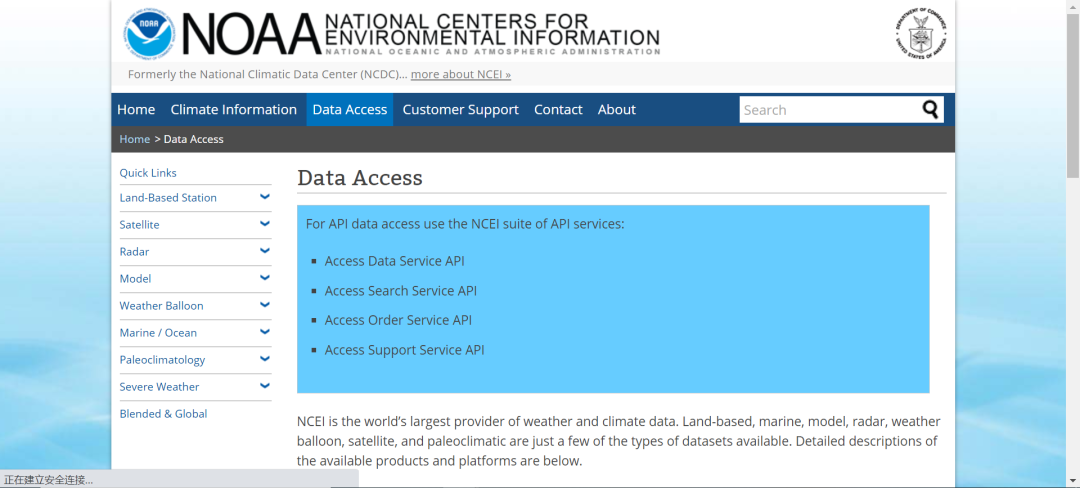1080x488 pixels.
Task: Follow the Access Order Service API link
Action: [x=398, y=320]
